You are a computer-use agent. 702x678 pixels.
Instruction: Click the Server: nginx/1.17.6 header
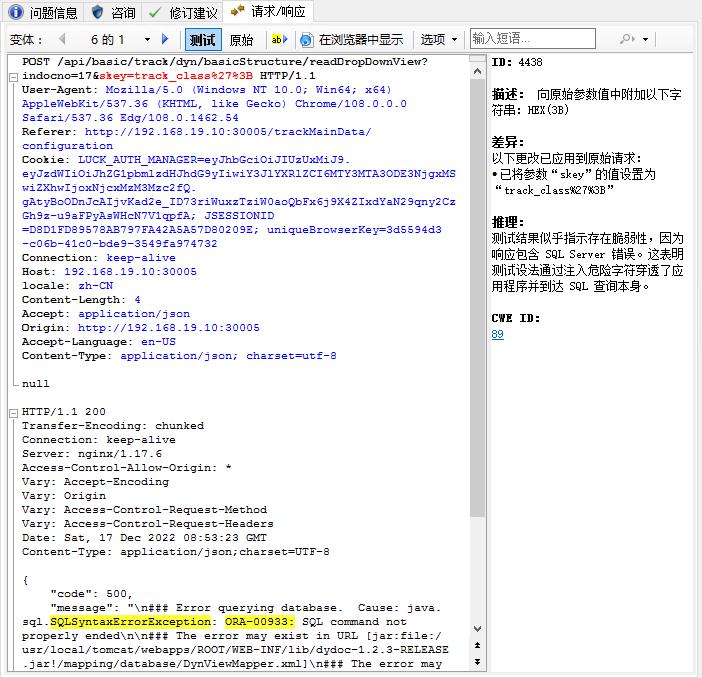point(92,454)
